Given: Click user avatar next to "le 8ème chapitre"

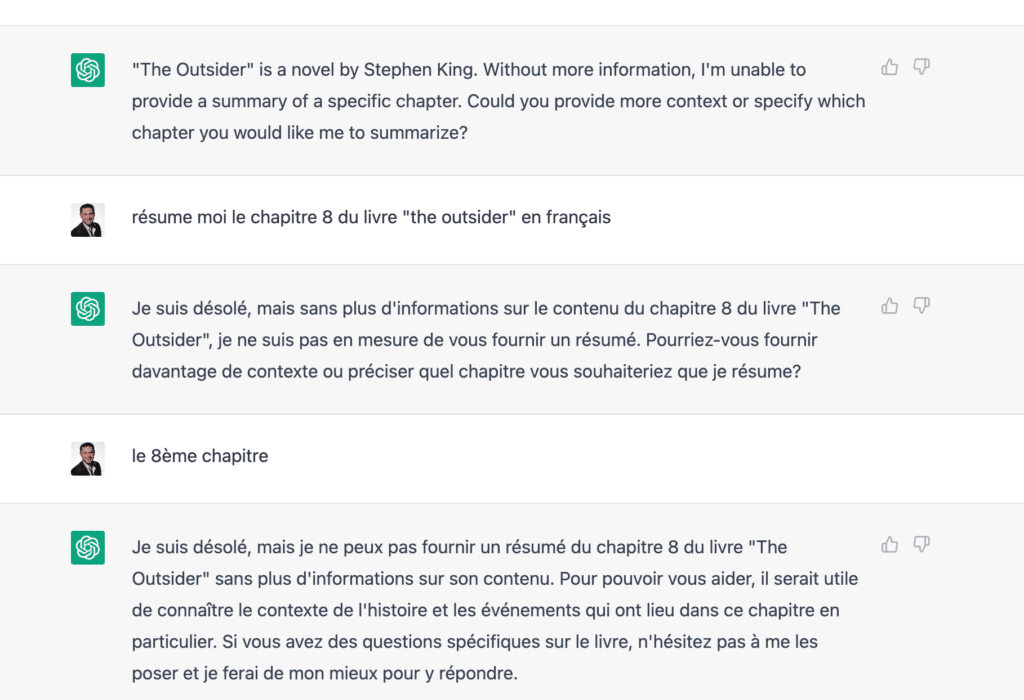Looking at the screenshot, I should pyautogui.click(x=87, y=458).
